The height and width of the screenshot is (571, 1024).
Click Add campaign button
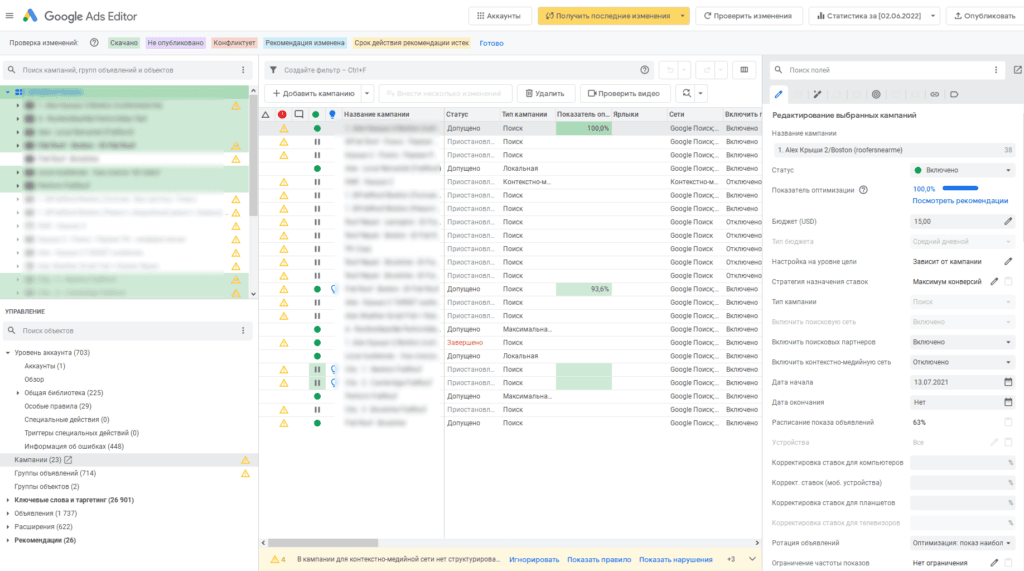click(313, 93)
